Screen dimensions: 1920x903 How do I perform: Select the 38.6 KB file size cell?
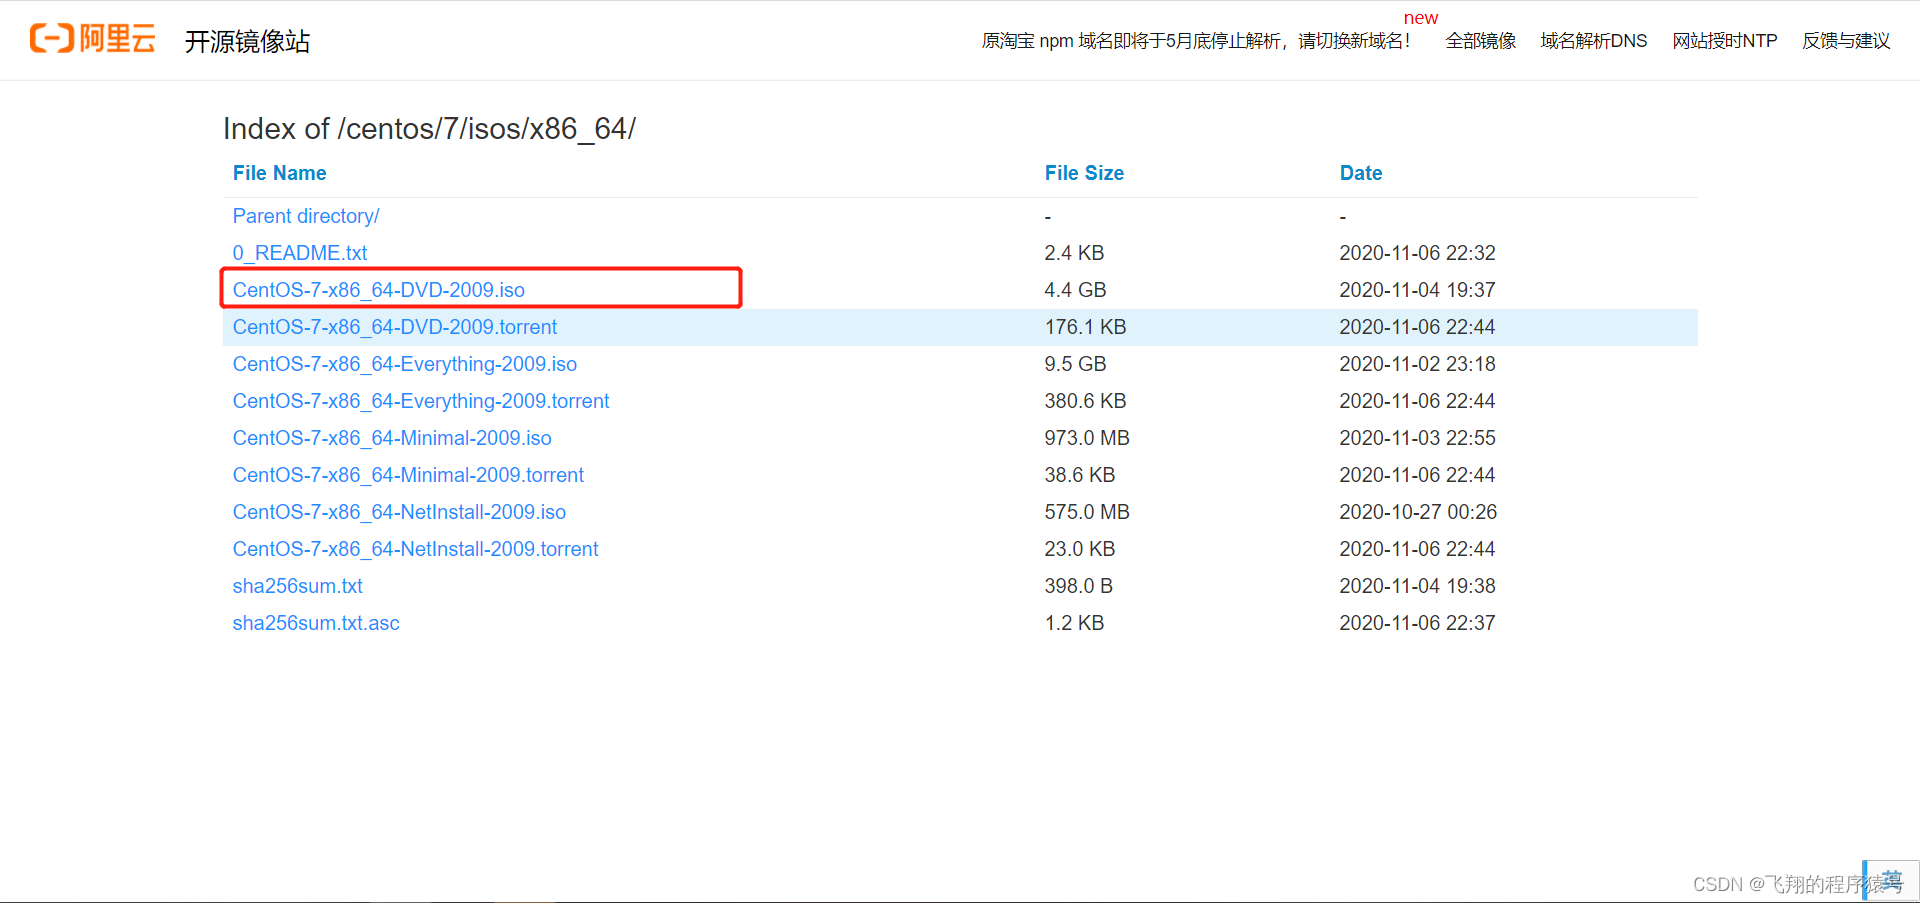tap(1080, 475)
